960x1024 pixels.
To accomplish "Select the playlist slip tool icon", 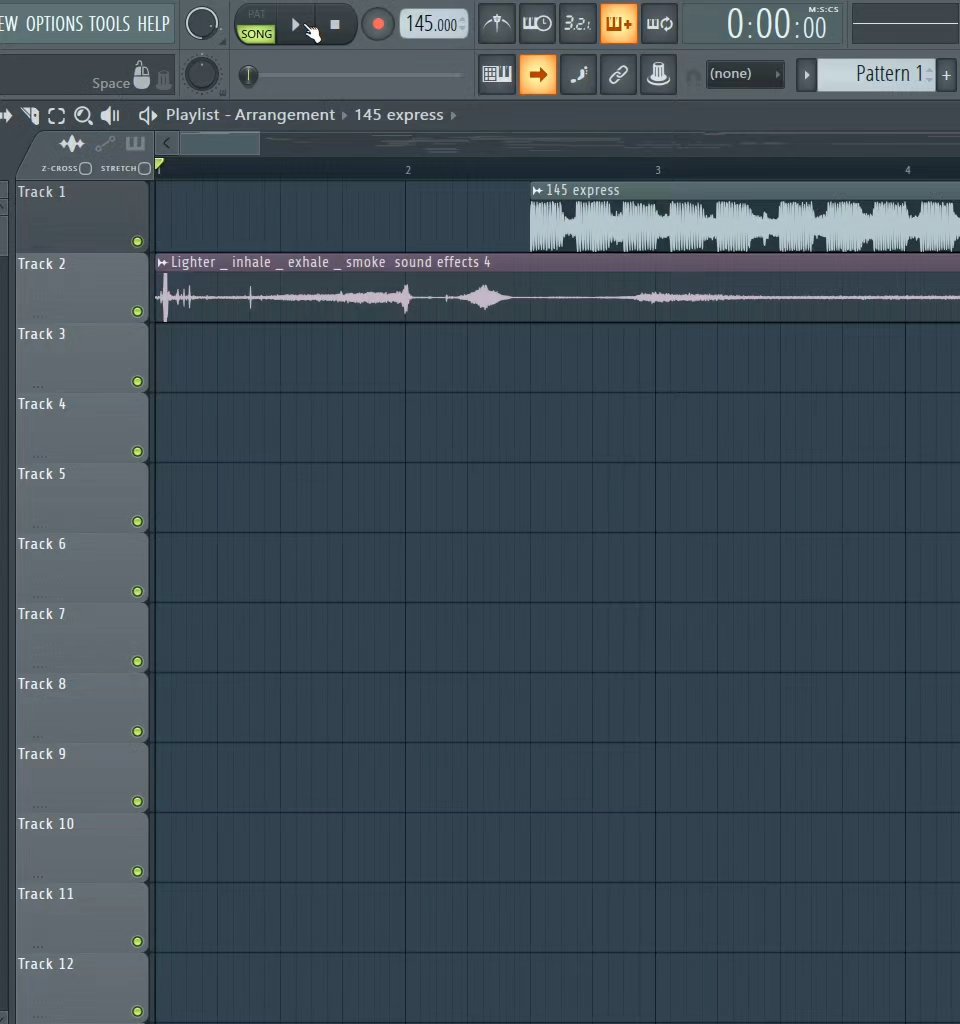I will tap(30, 116).
